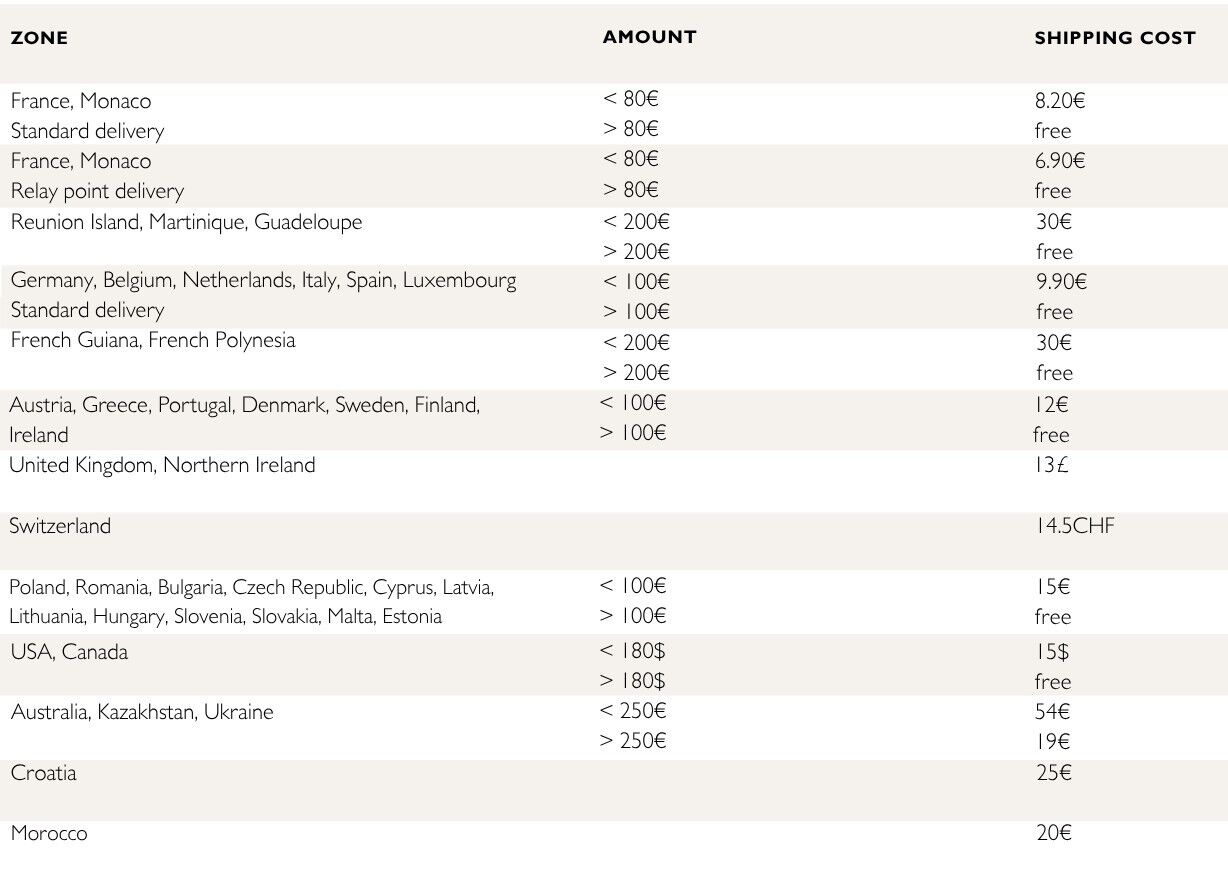This screenshot has width=1228, height=877.
Task: Click the ZONE column header
Action: [x=39, y=38]
